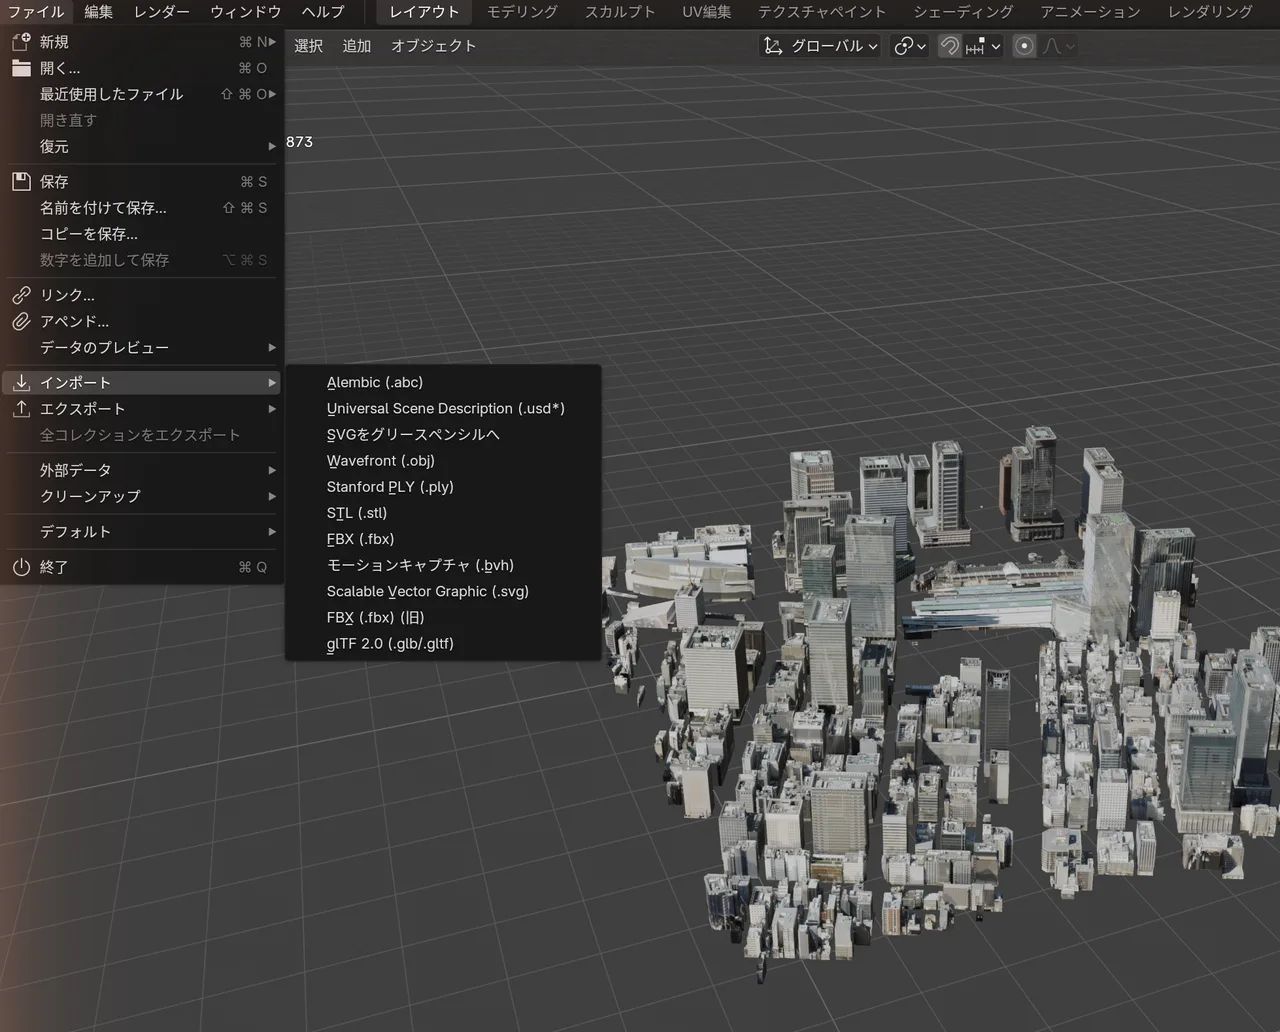Toggle proportional editing
This screenshot has height=1032, width=1280.
[x=1024, y=46]
